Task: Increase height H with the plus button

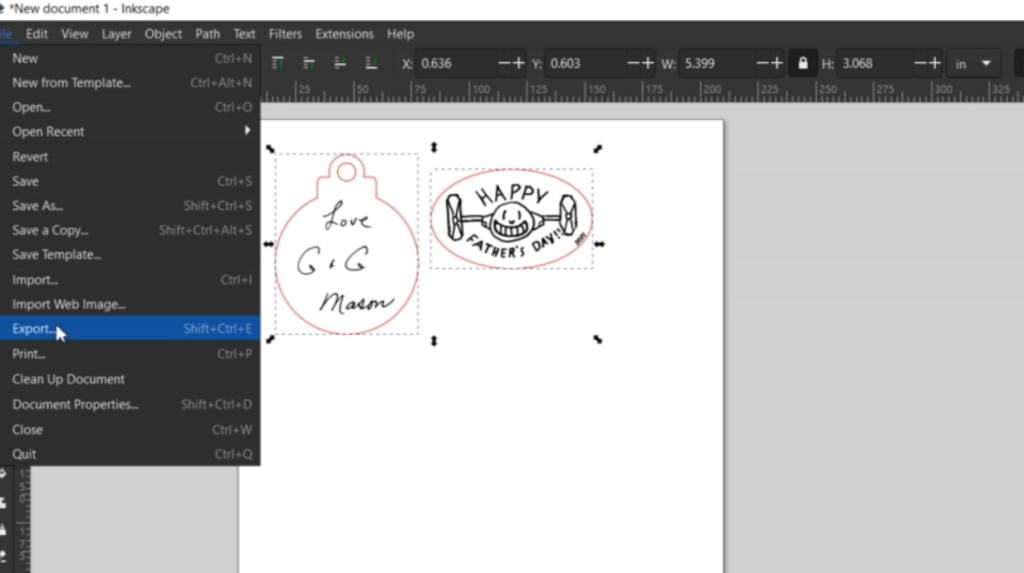Action: 935,63
